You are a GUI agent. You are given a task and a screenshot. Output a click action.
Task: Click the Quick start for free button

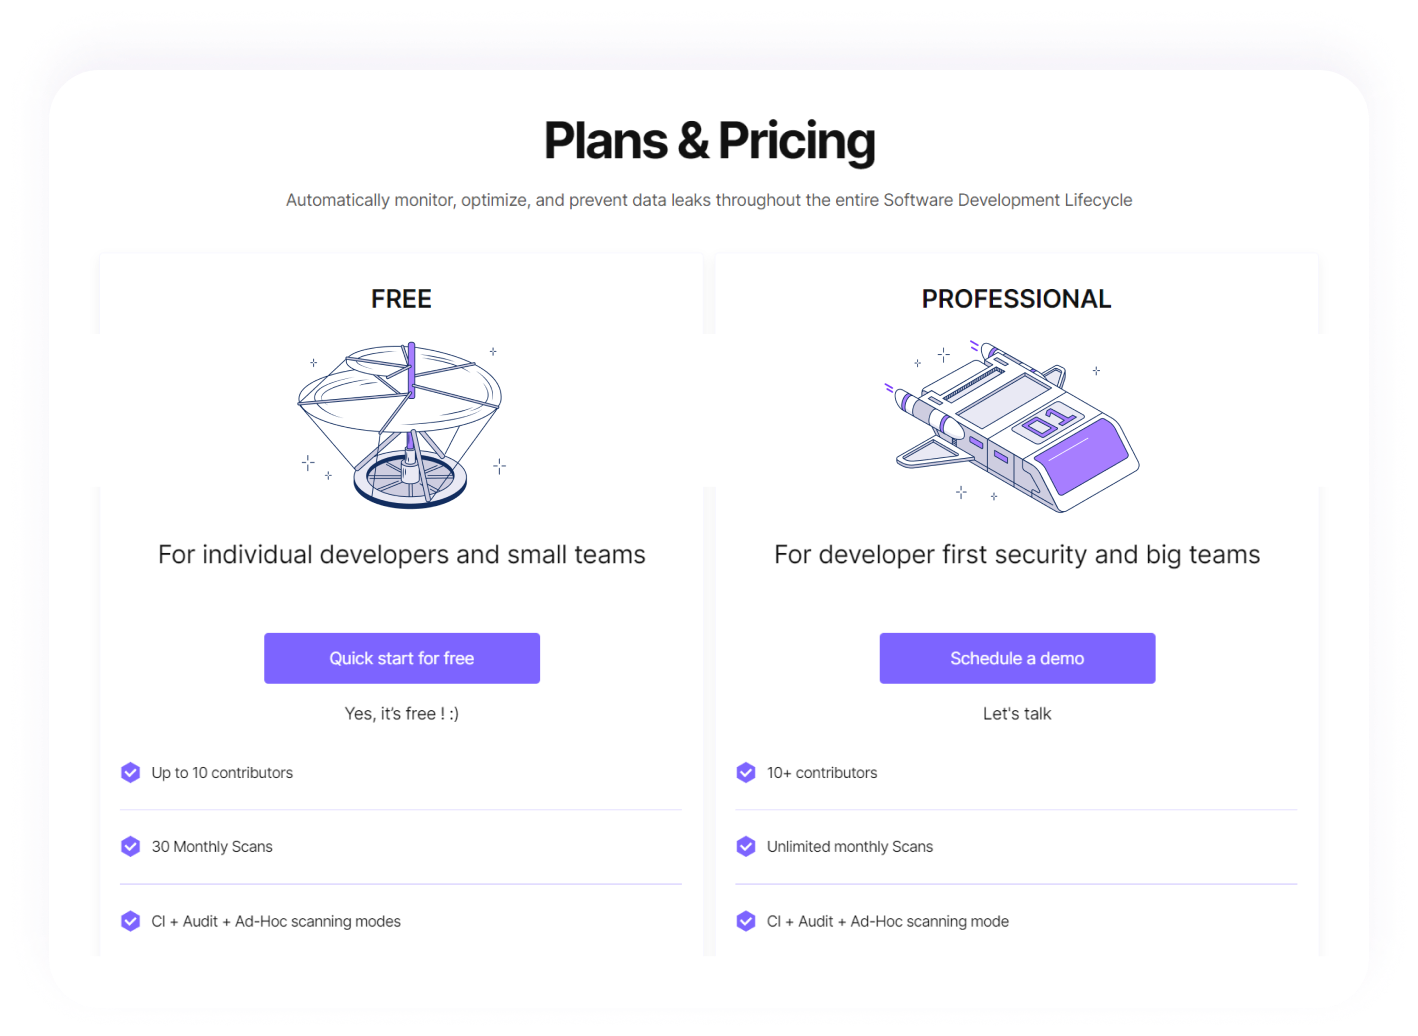coord(401,658)
